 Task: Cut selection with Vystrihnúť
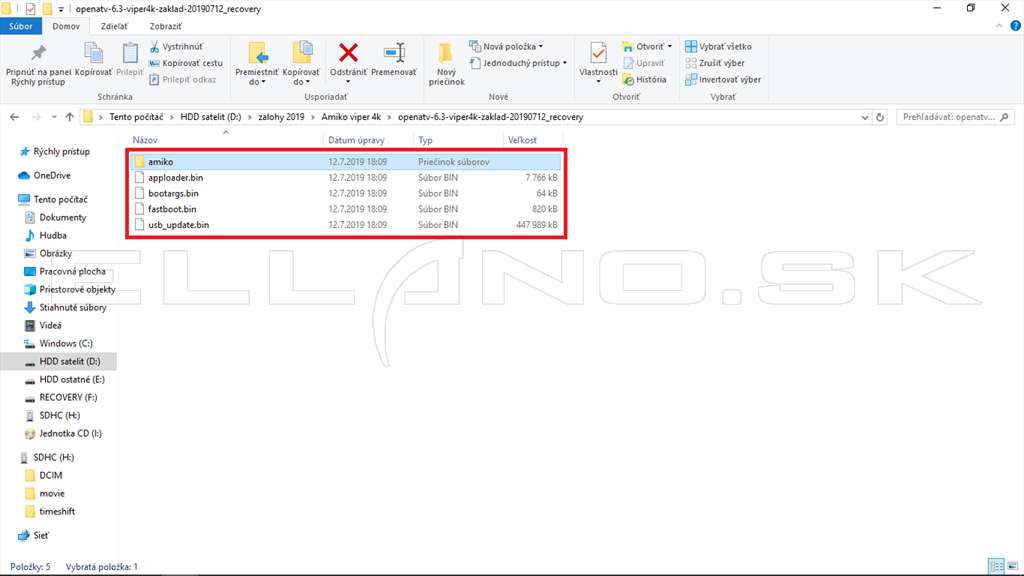coord(176,46)
